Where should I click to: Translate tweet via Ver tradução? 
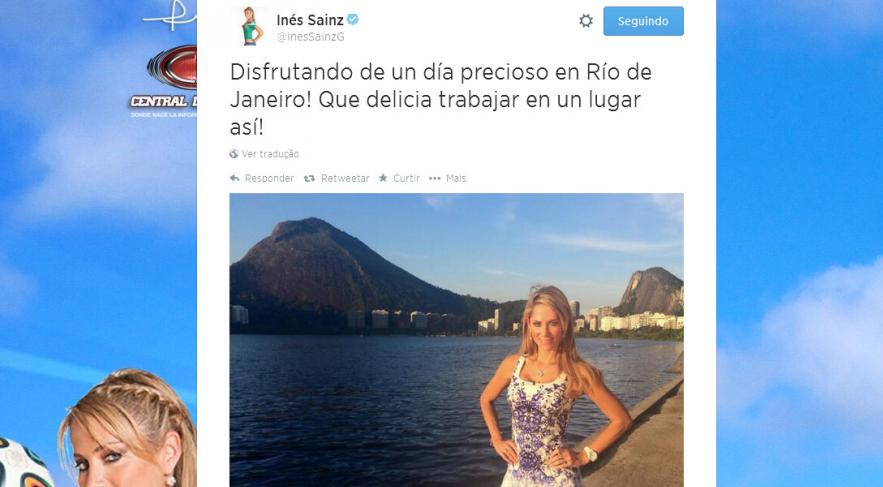(x=270, y=154)
